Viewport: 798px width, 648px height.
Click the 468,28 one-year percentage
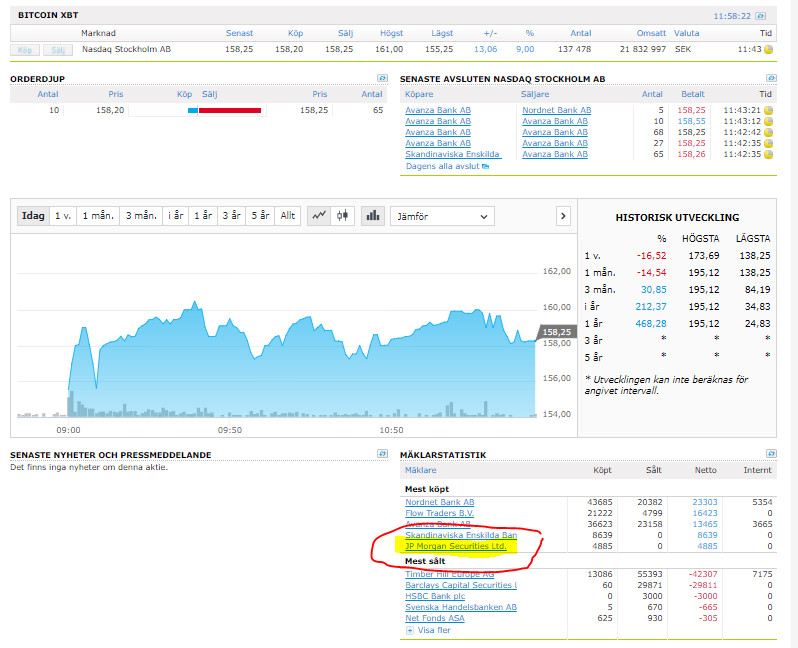[x=651, y=324]
